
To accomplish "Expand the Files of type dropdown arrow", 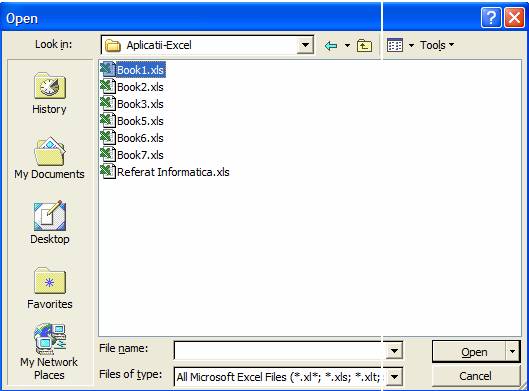I will tap(394, 376).
